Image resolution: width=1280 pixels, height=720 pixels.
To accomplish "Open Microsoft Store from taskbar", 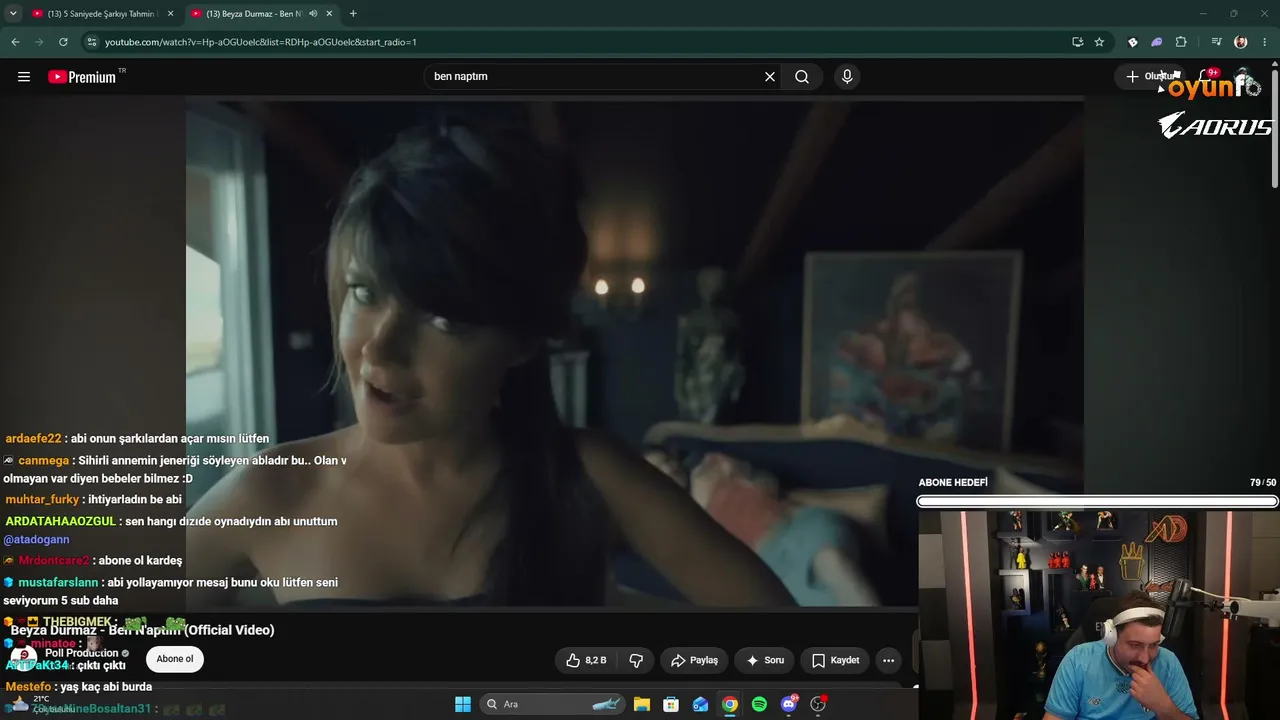I will (671, 704).
